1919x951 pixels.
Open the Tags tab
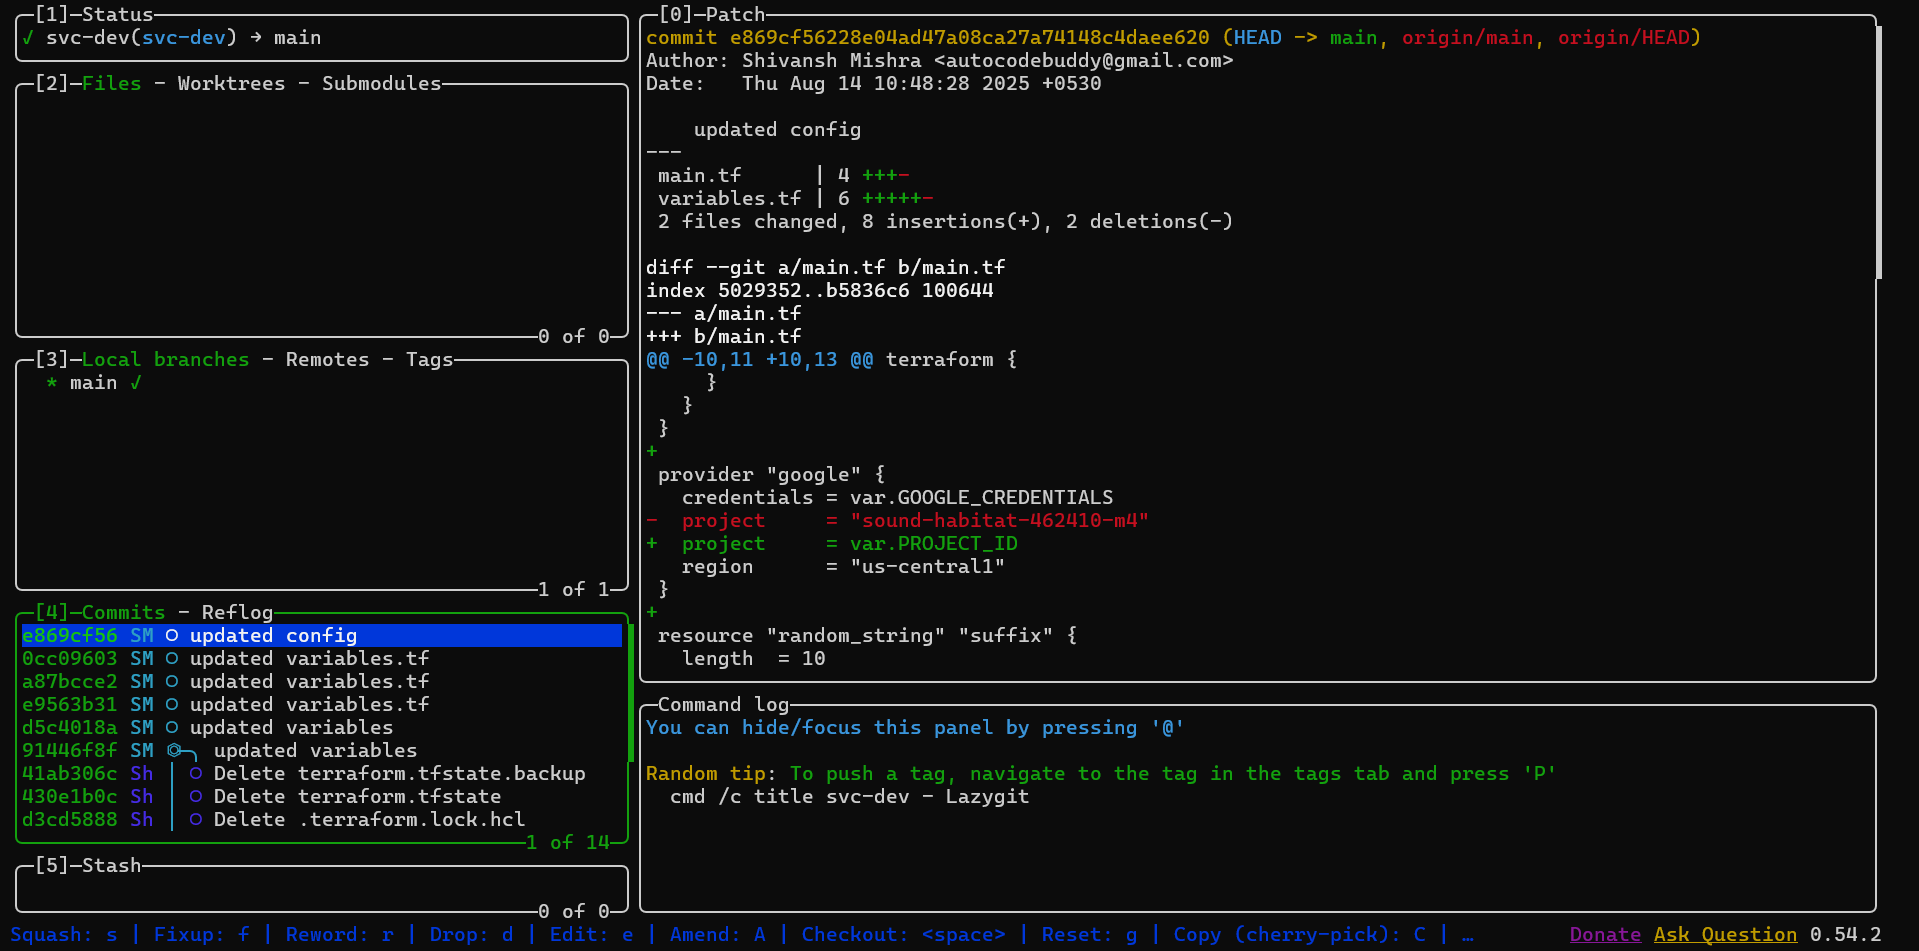click(x=429, y=360)
